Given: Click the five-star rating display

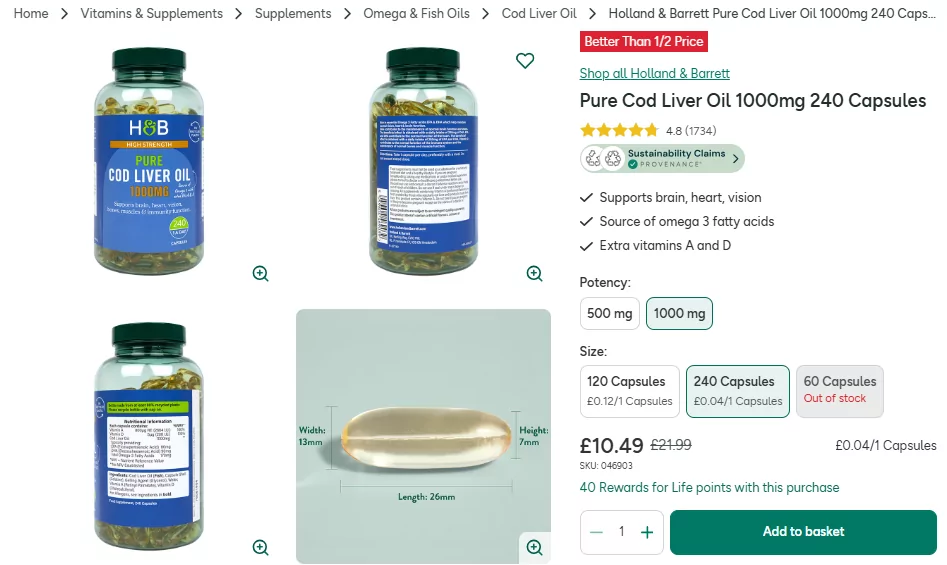Looking at the screenshot, I should pyautogui.click(x=619, y=130).
